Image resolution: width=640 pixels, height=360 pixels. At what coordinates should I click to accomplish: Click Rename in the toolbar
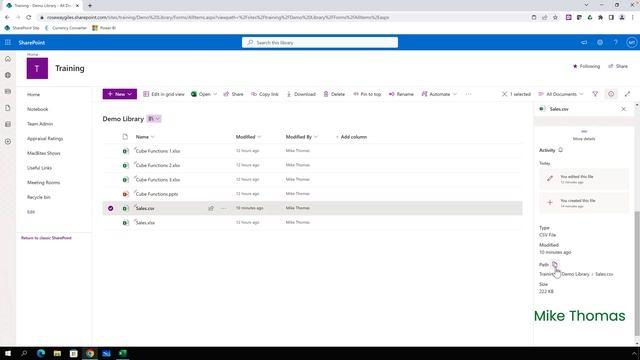coord(401,94)
